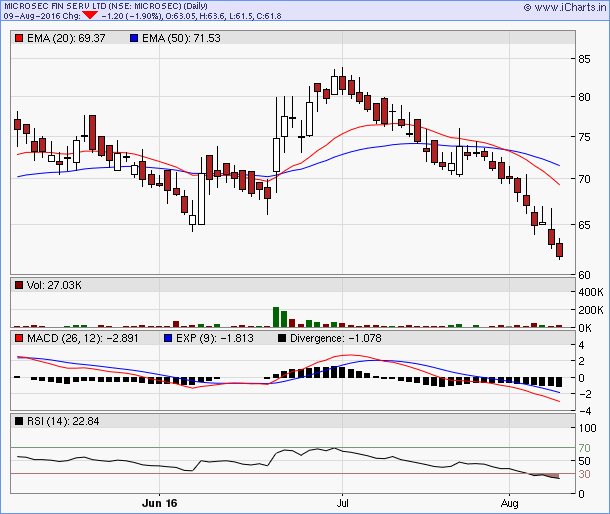The image size is (610, 514).
Task: Click the MICROSEC FIN SERV LTD chart title
Action: (x=105, y=6)
